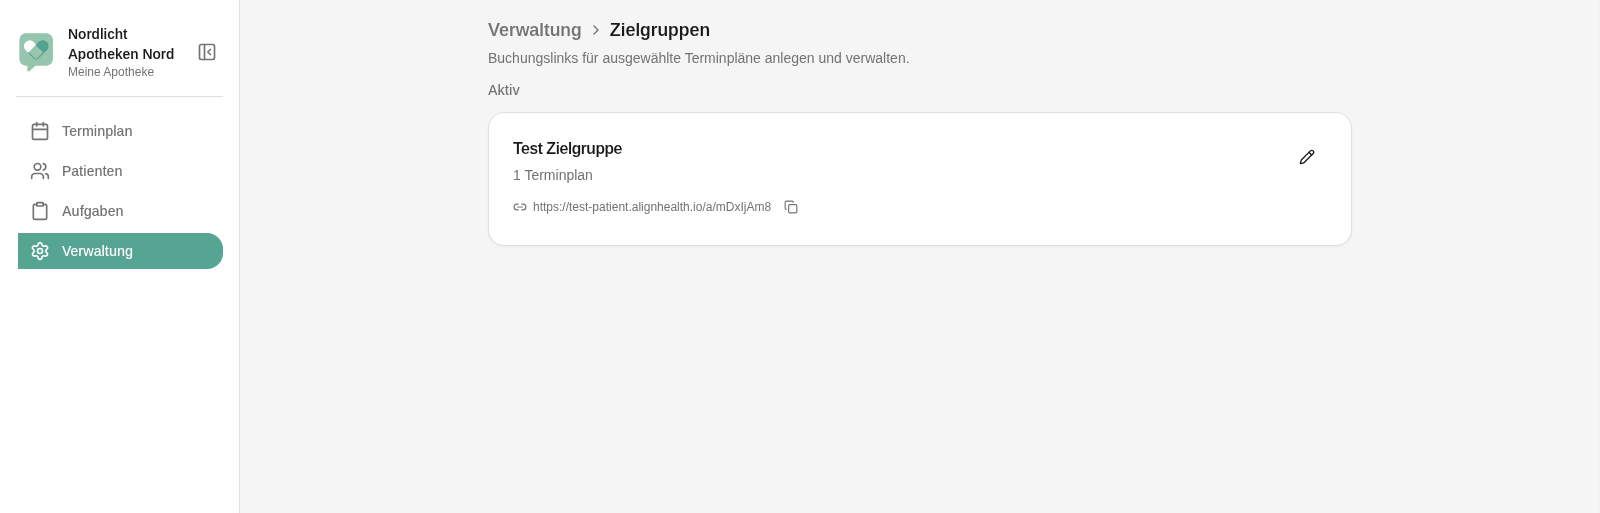The width and height of the screenshot is (1600, 513).
Task: Open the Test Zielgruppe card title
Action: (x=567, y=149)
